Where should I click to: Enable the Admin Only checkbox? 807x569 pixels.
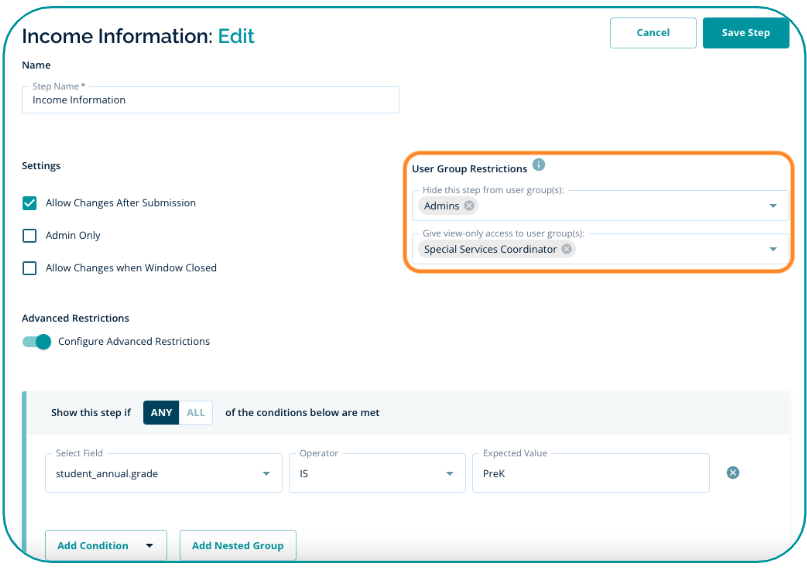[30, 236]
